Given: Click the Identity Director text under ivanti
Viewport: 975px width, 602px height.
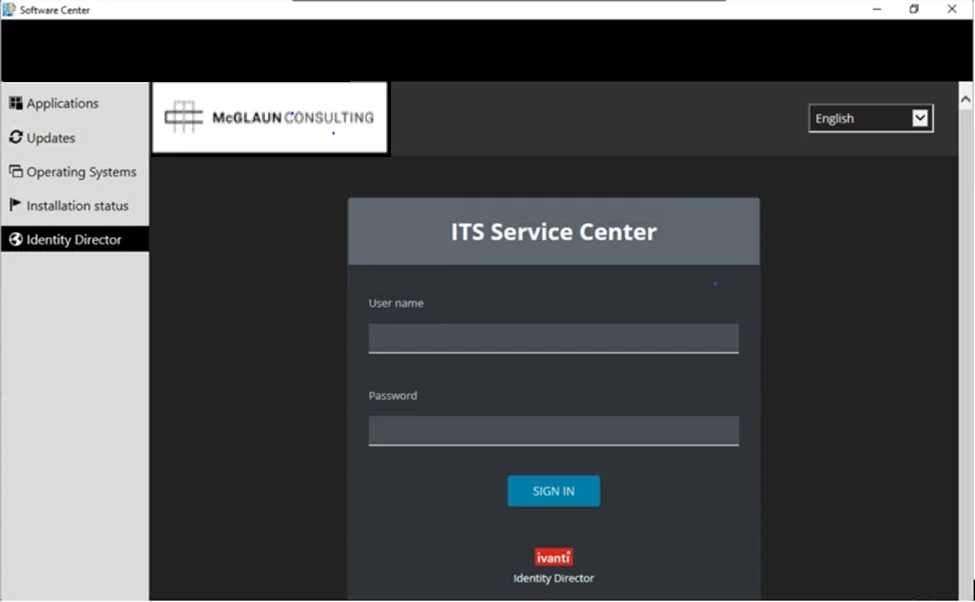Looking at the screenshot, I should click(553, 578).
